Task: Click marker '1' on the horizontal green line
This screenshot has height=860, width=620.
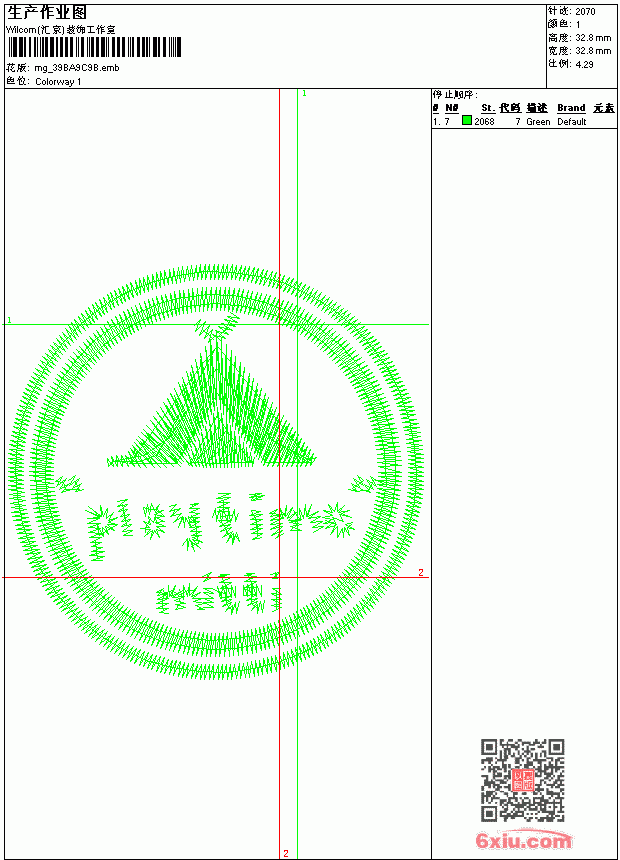Action: tap(9, 320)
